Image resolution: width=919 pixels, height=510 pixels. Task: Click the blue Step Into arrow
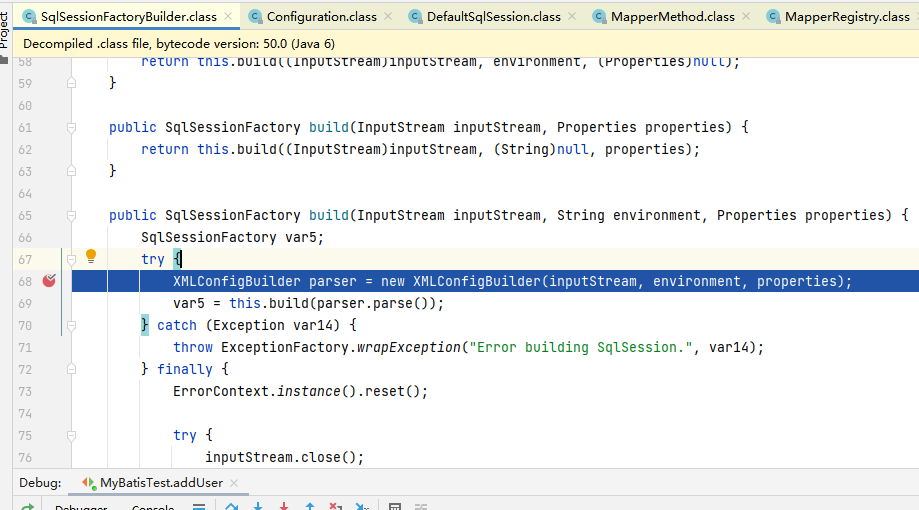pyautogui.click(x=258, y=506)
